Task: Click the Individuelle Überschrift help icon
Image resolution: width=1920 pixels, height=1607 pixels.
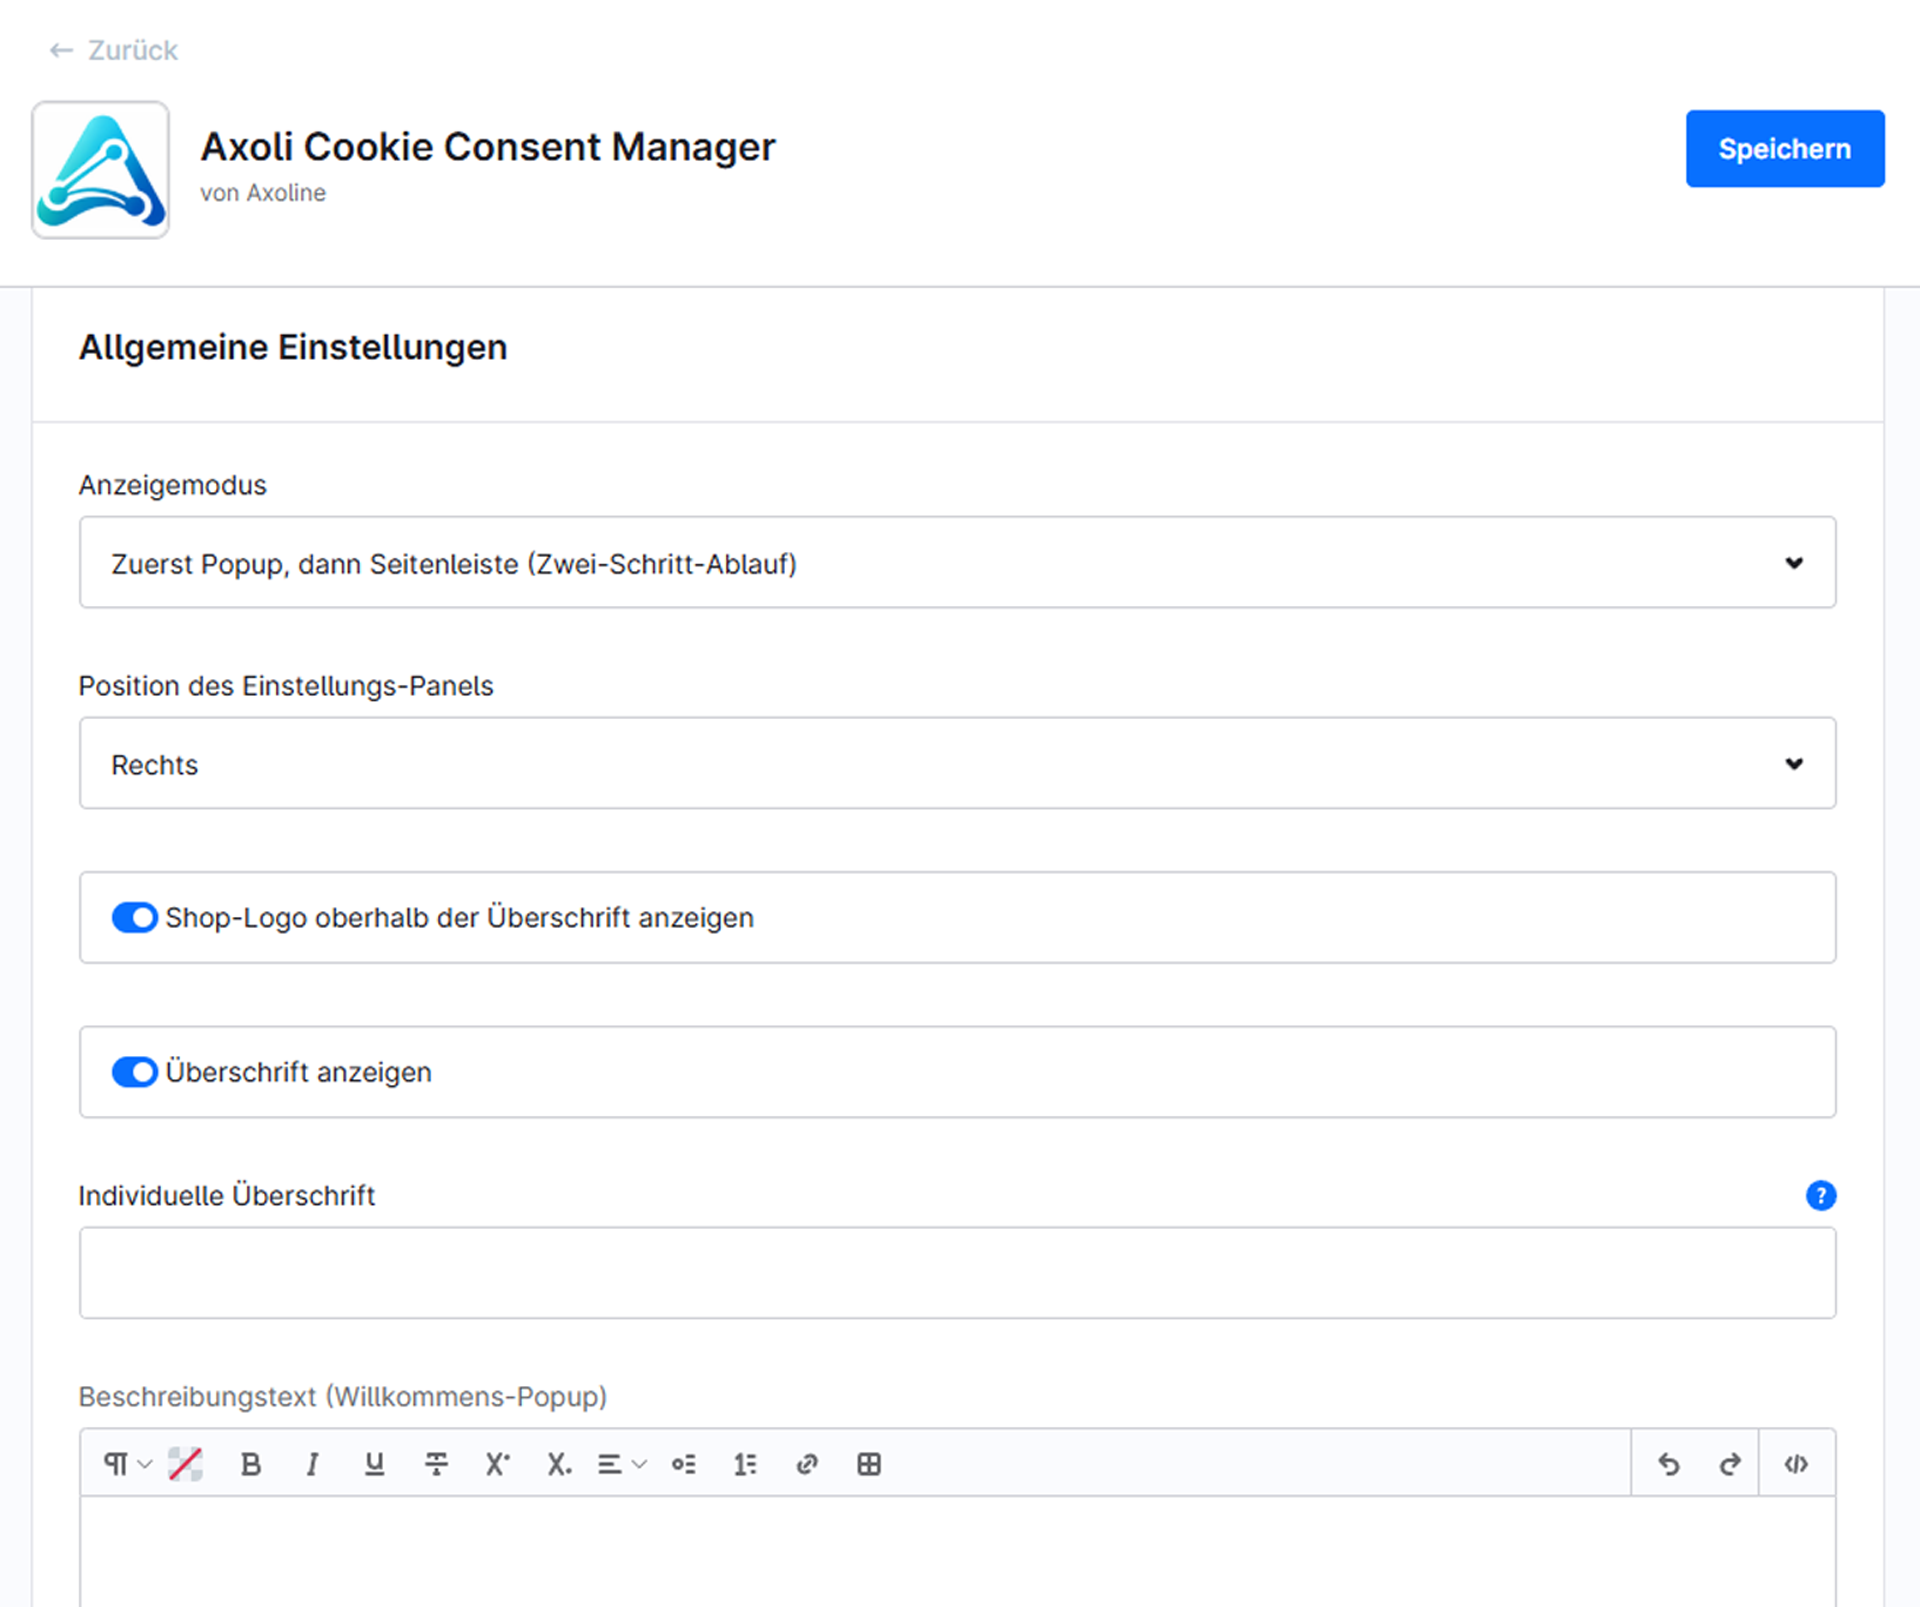Action: click(1821, 1195)
